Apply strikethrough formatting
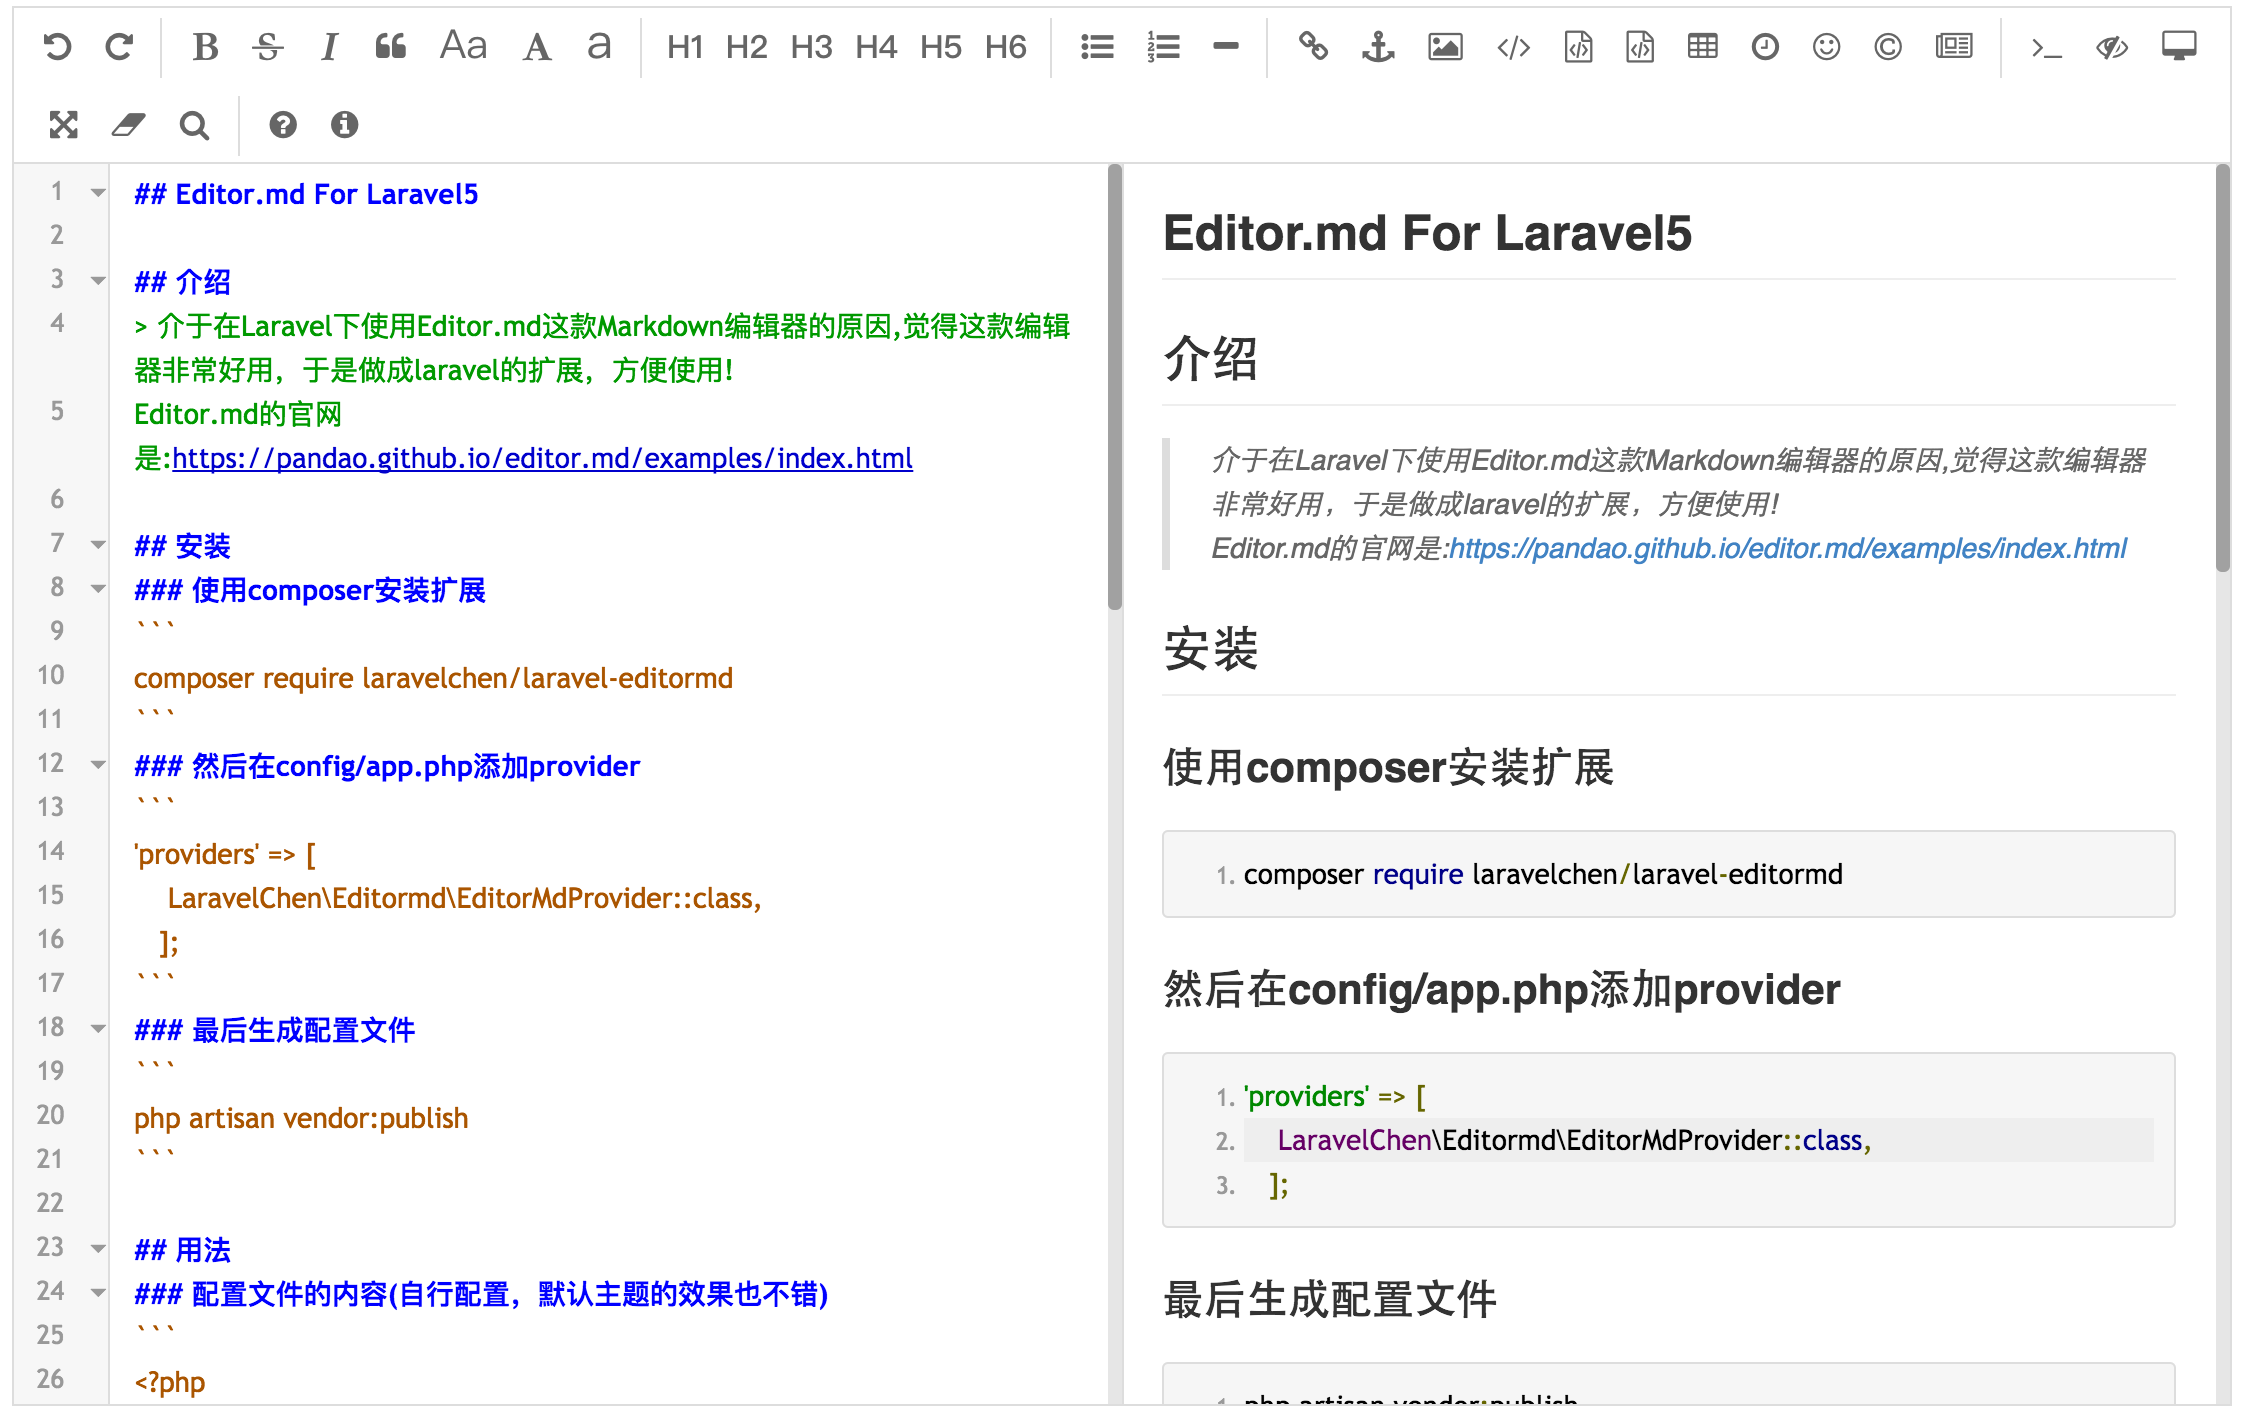2242x1416 pixels. point(267,47)
